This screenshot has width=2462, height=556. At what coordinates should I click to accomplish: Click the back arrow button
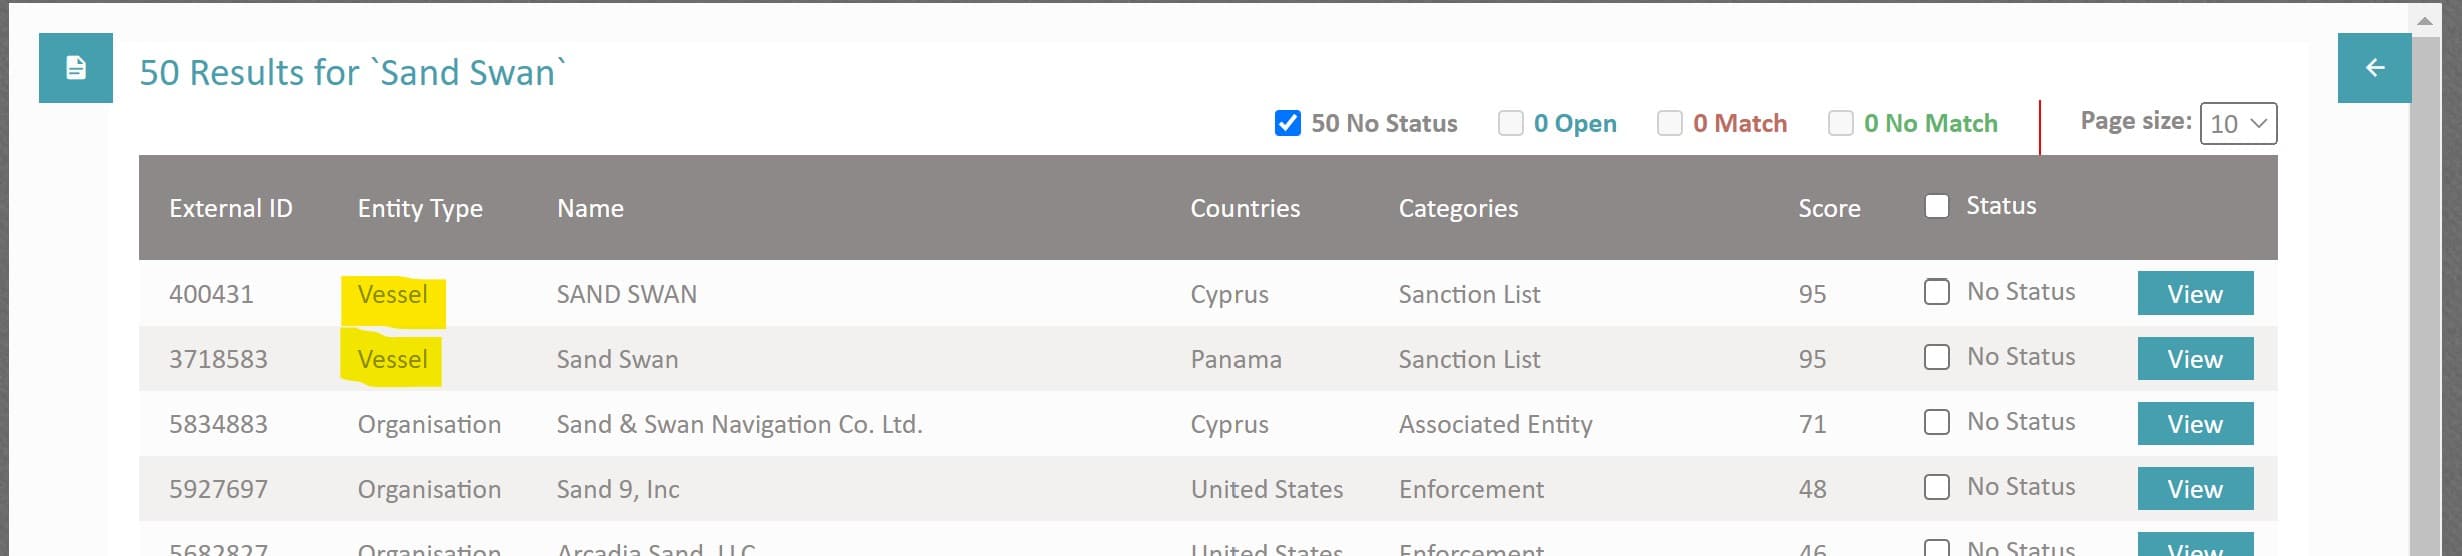click(x=2374, y=68)
